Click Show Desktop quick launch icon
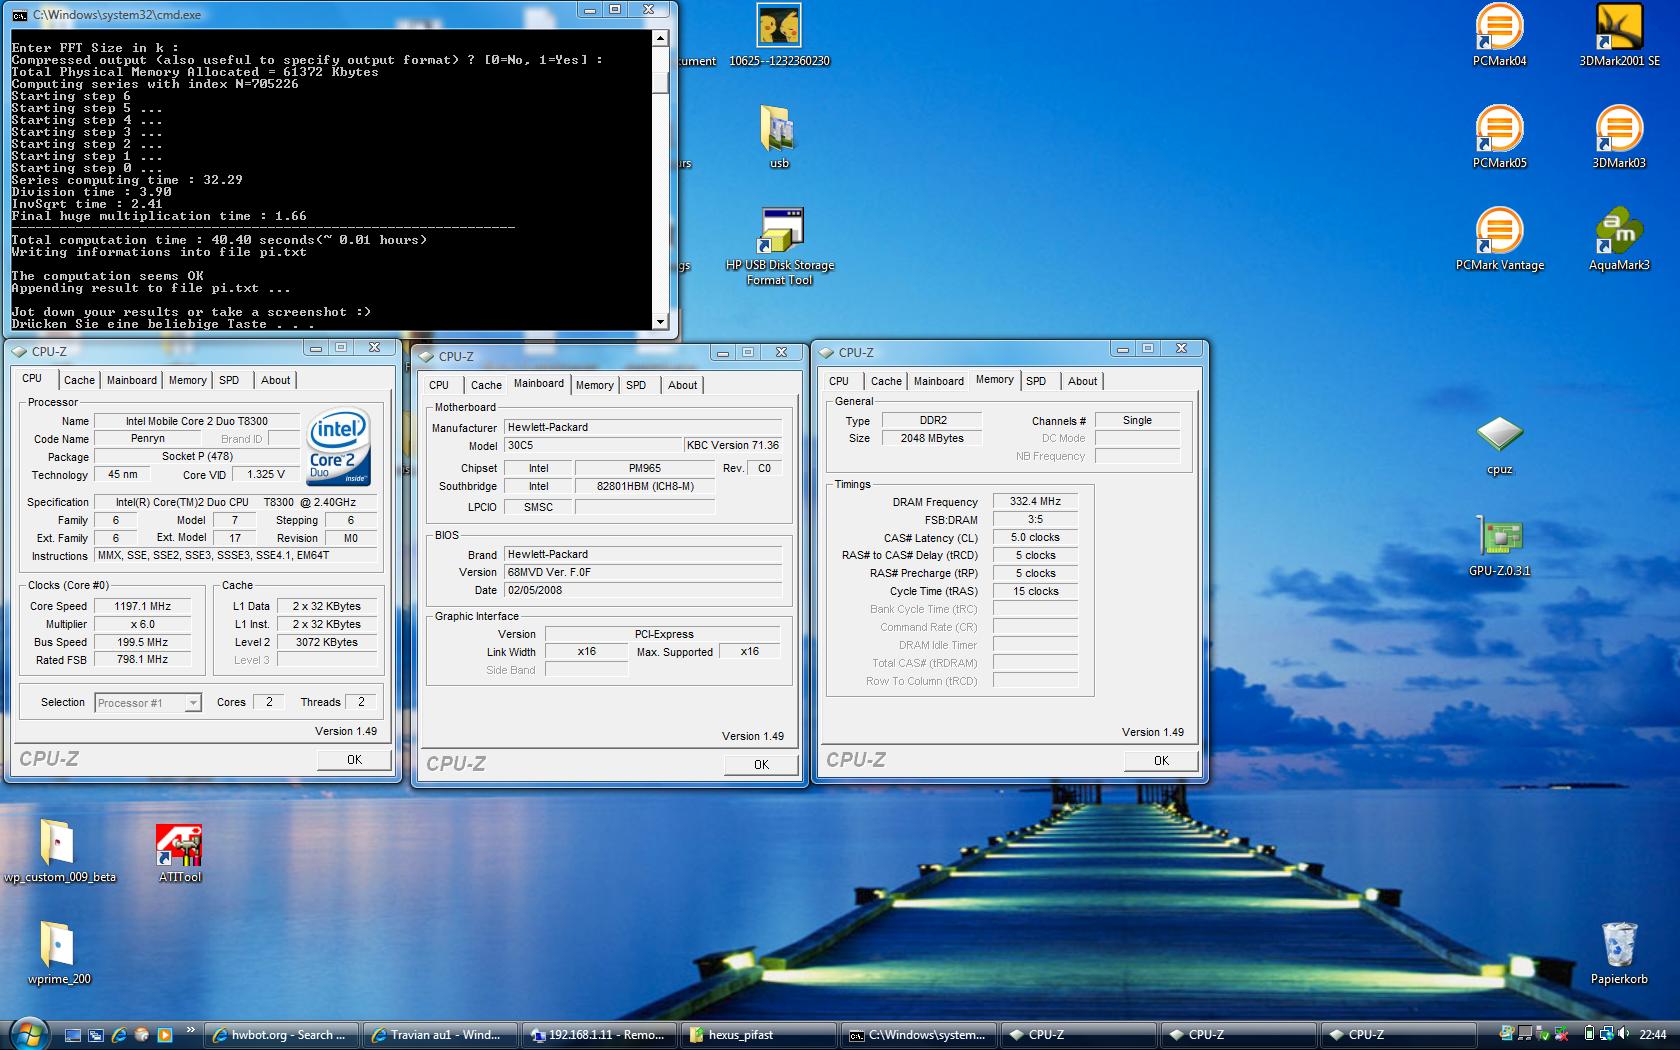This screenshot has height=1050, width=1680. (73, 1035)
